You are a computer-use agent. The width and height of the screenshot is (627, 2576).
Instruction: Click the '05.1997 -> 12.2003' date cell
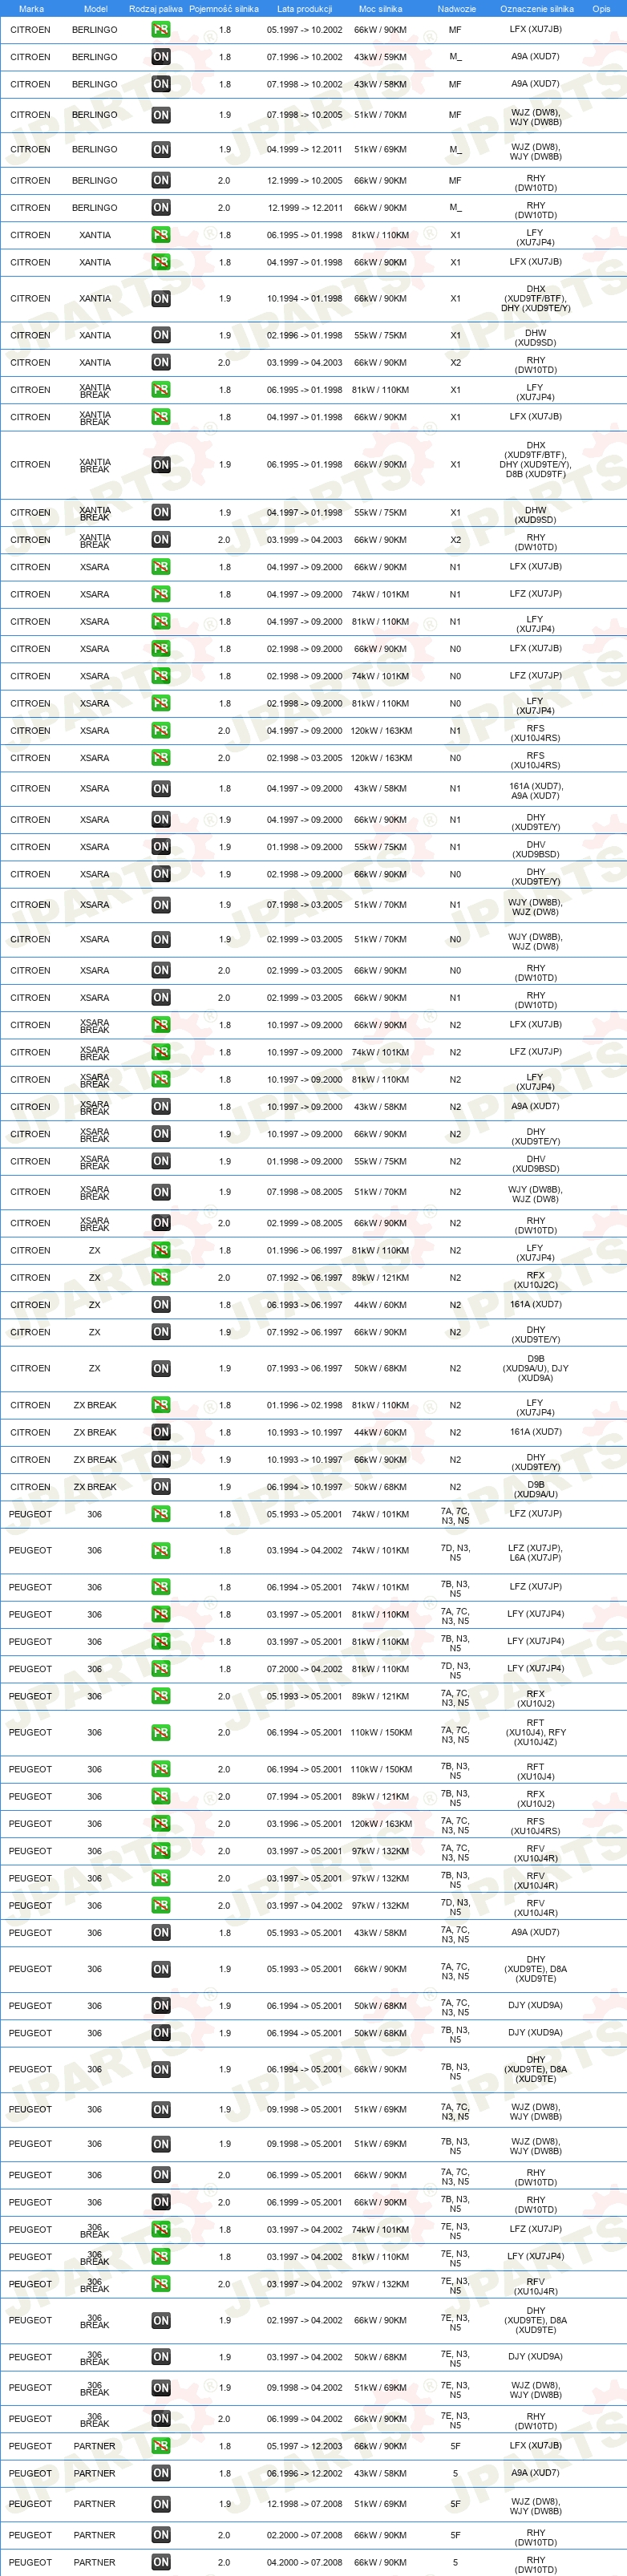point(304,2446)
